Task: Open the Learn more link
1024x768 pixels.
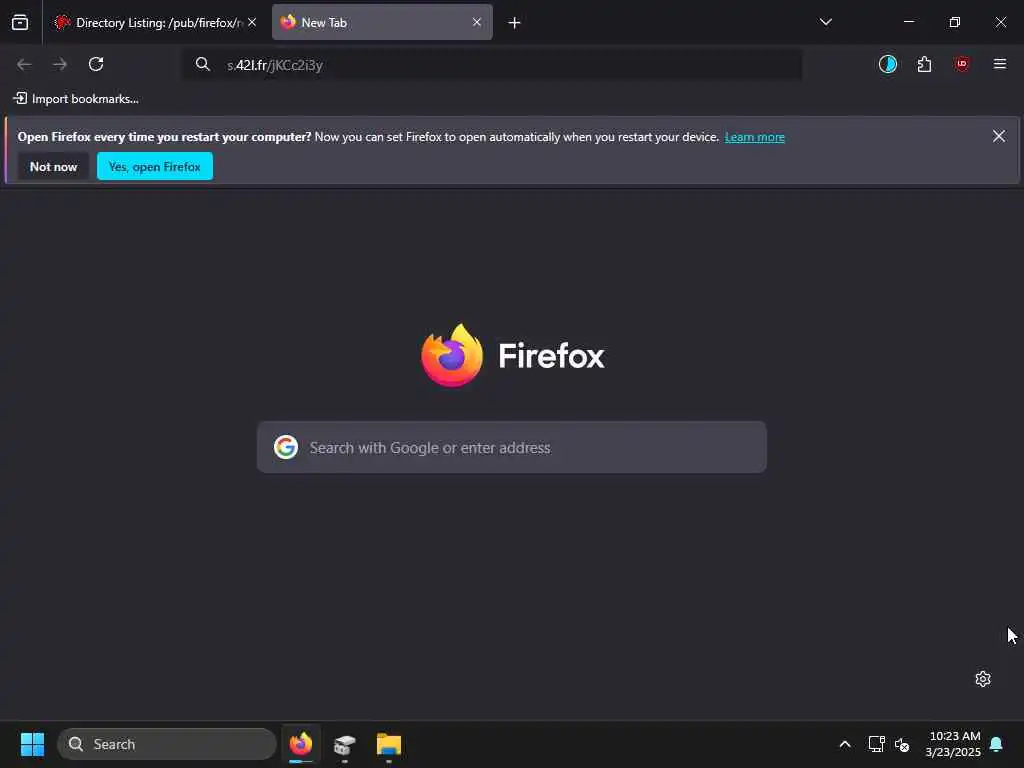Action: (x=754, y=137)
